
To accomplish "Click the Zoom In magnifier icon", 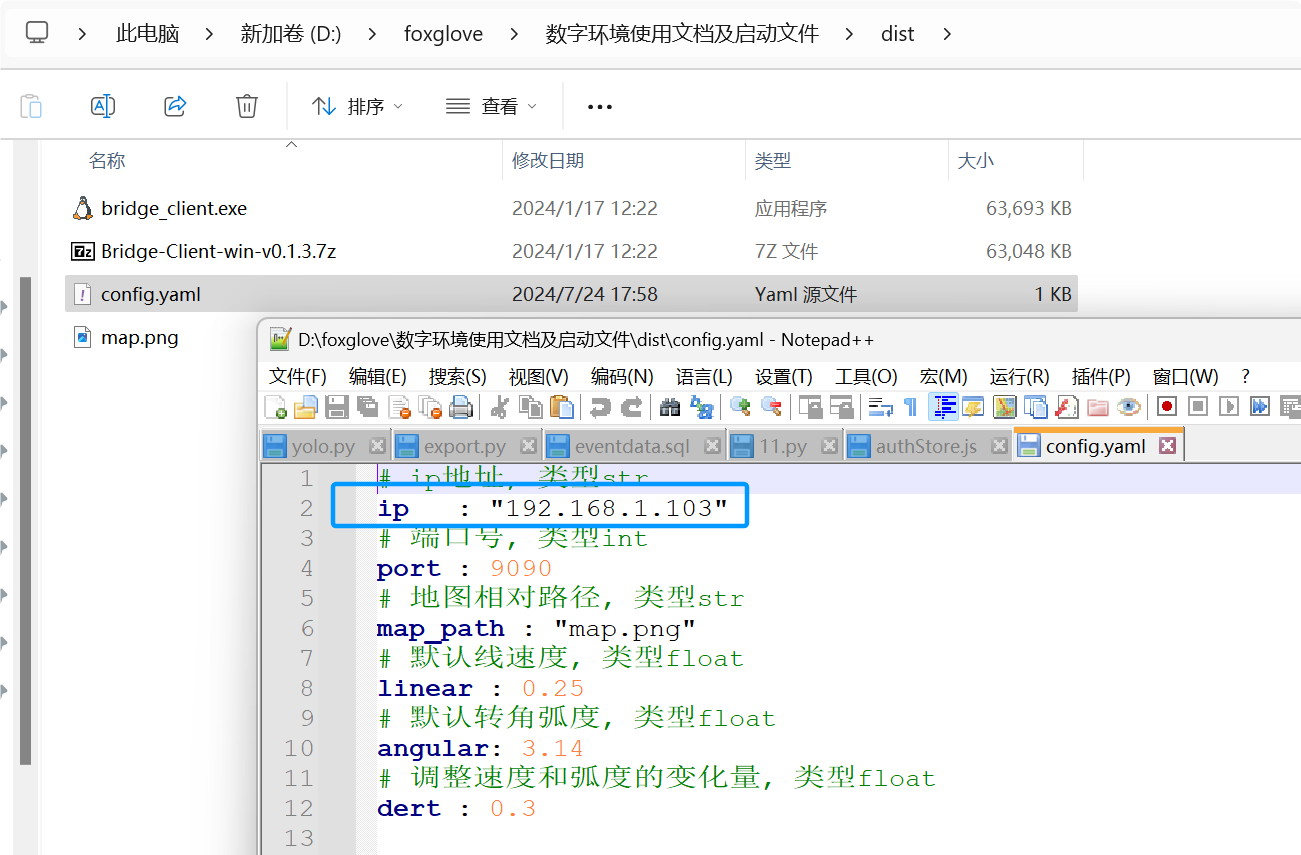I will [740, 407].
